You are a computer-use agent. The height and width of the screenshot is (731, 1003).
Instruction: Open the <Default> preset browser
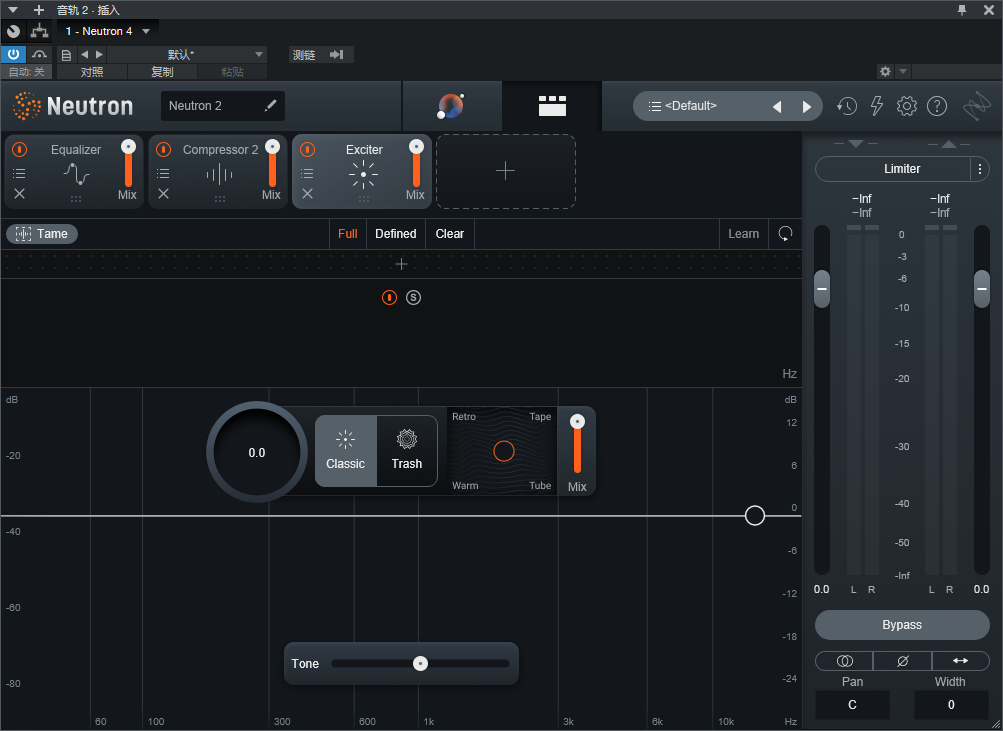(x=690, y=106)
